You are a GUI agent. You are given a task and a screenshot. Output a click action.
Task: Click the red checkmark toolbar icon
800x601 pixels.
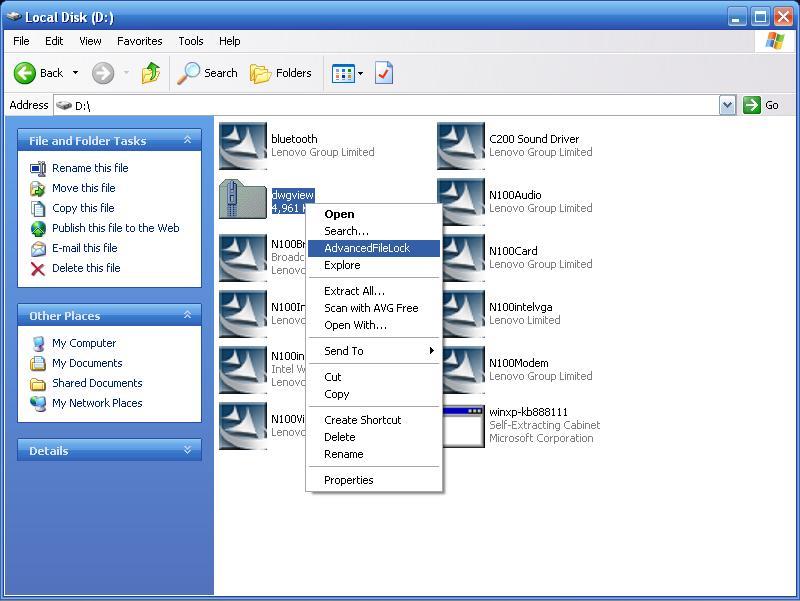[384, 73]
